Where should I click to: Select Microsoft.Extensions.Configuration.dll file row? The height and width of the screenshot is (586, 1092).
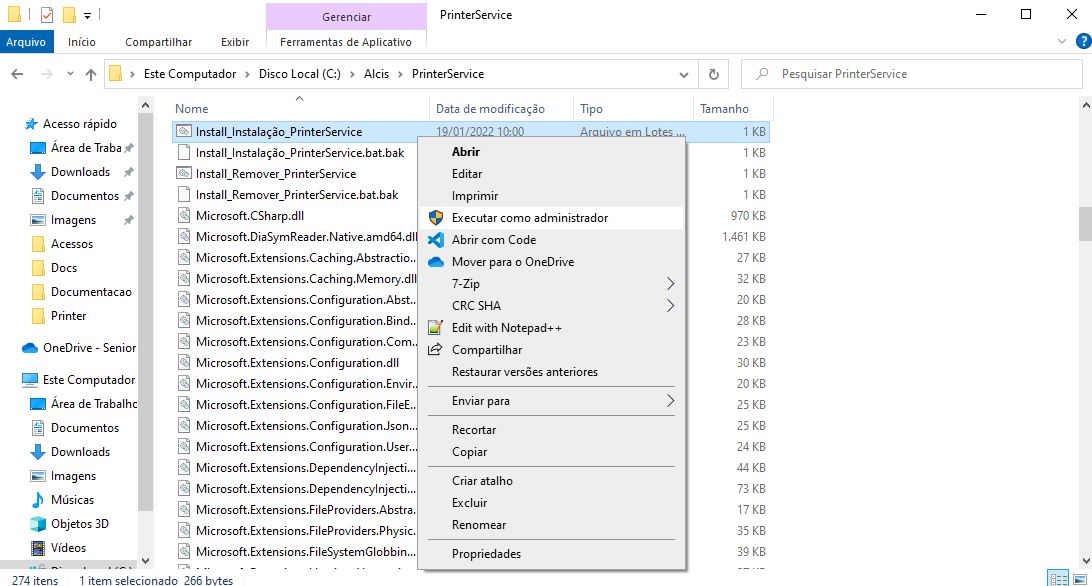[471, 363]
